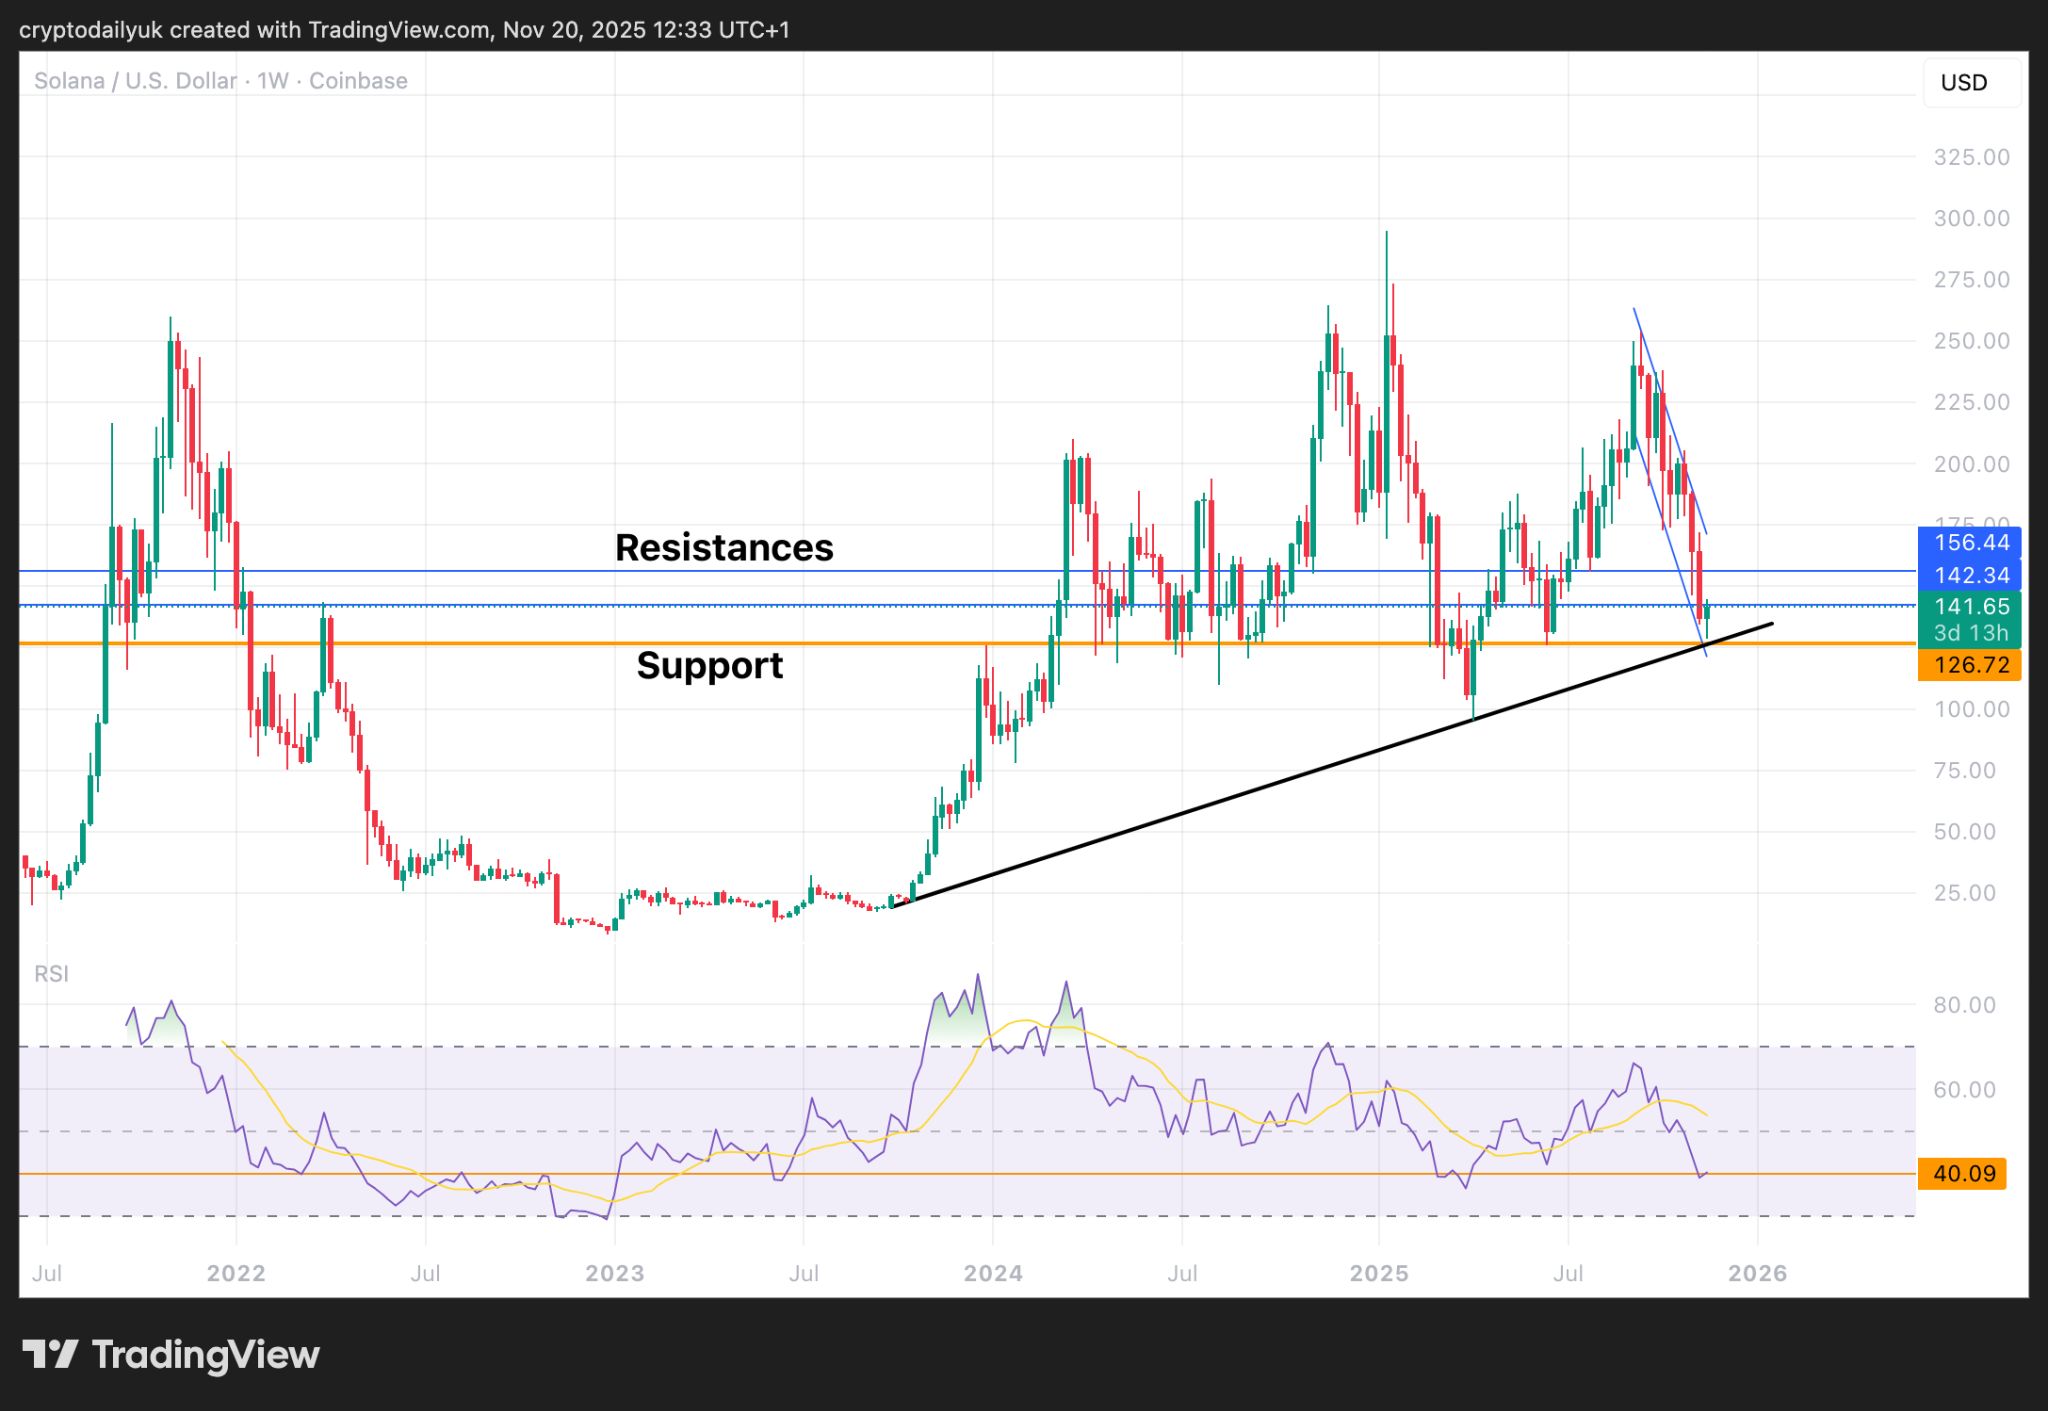Select the RSI indicator label

point(51,974)
